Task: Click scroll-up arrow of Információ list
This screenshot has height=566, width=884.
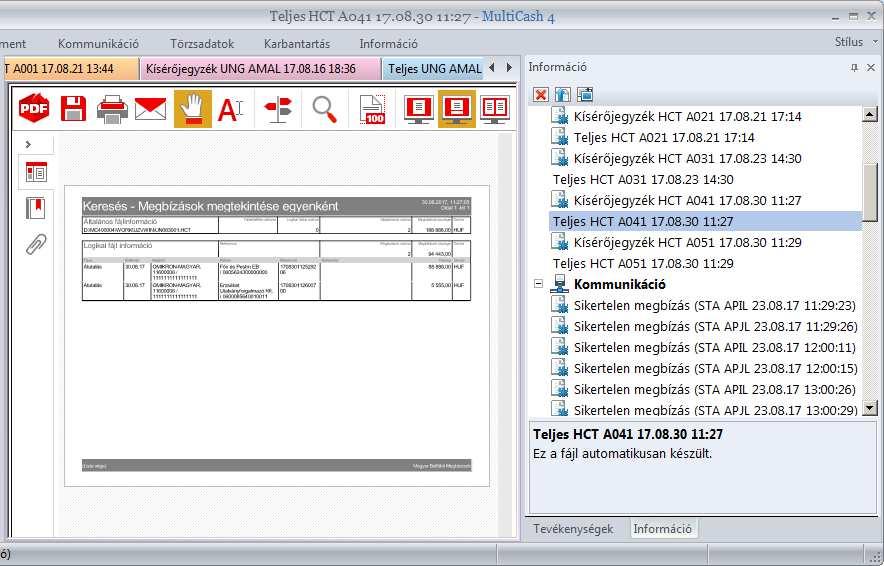Action: tap(870, 114)
